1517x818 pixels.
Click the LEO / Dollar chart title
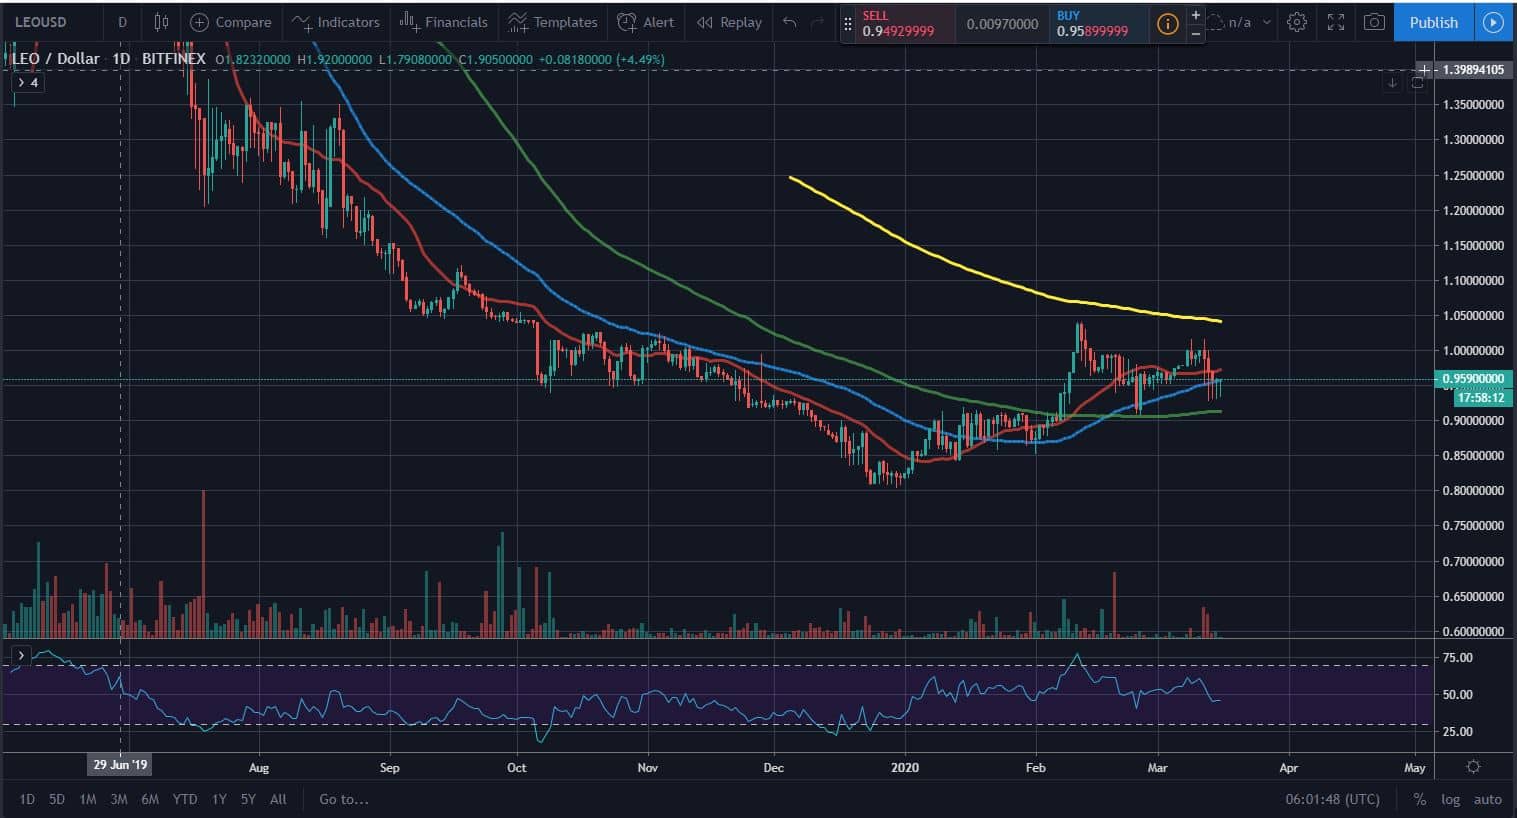tap(56, 59)
